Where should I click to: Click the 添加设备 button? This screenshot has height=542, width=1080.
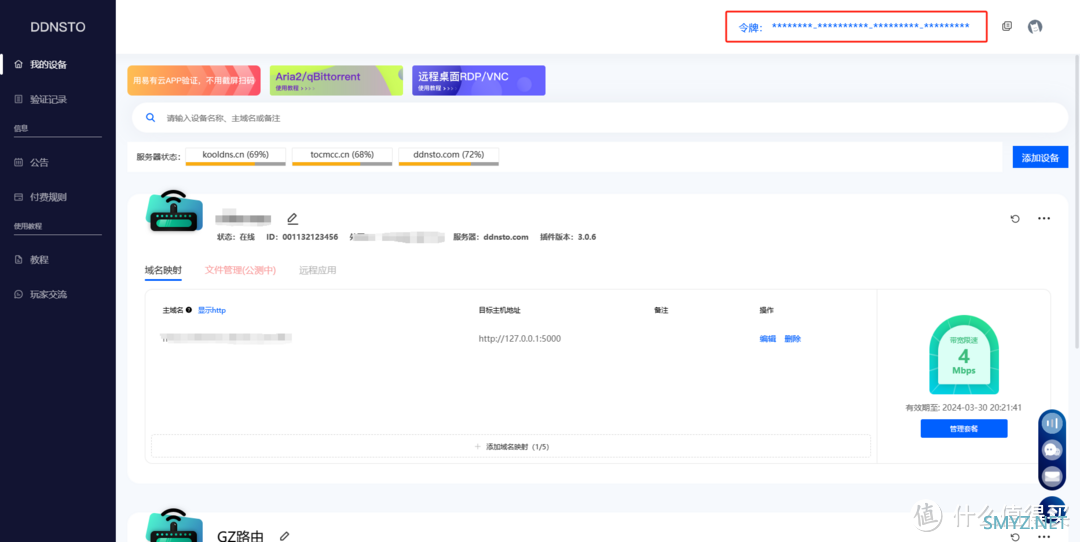(1040, 157)
